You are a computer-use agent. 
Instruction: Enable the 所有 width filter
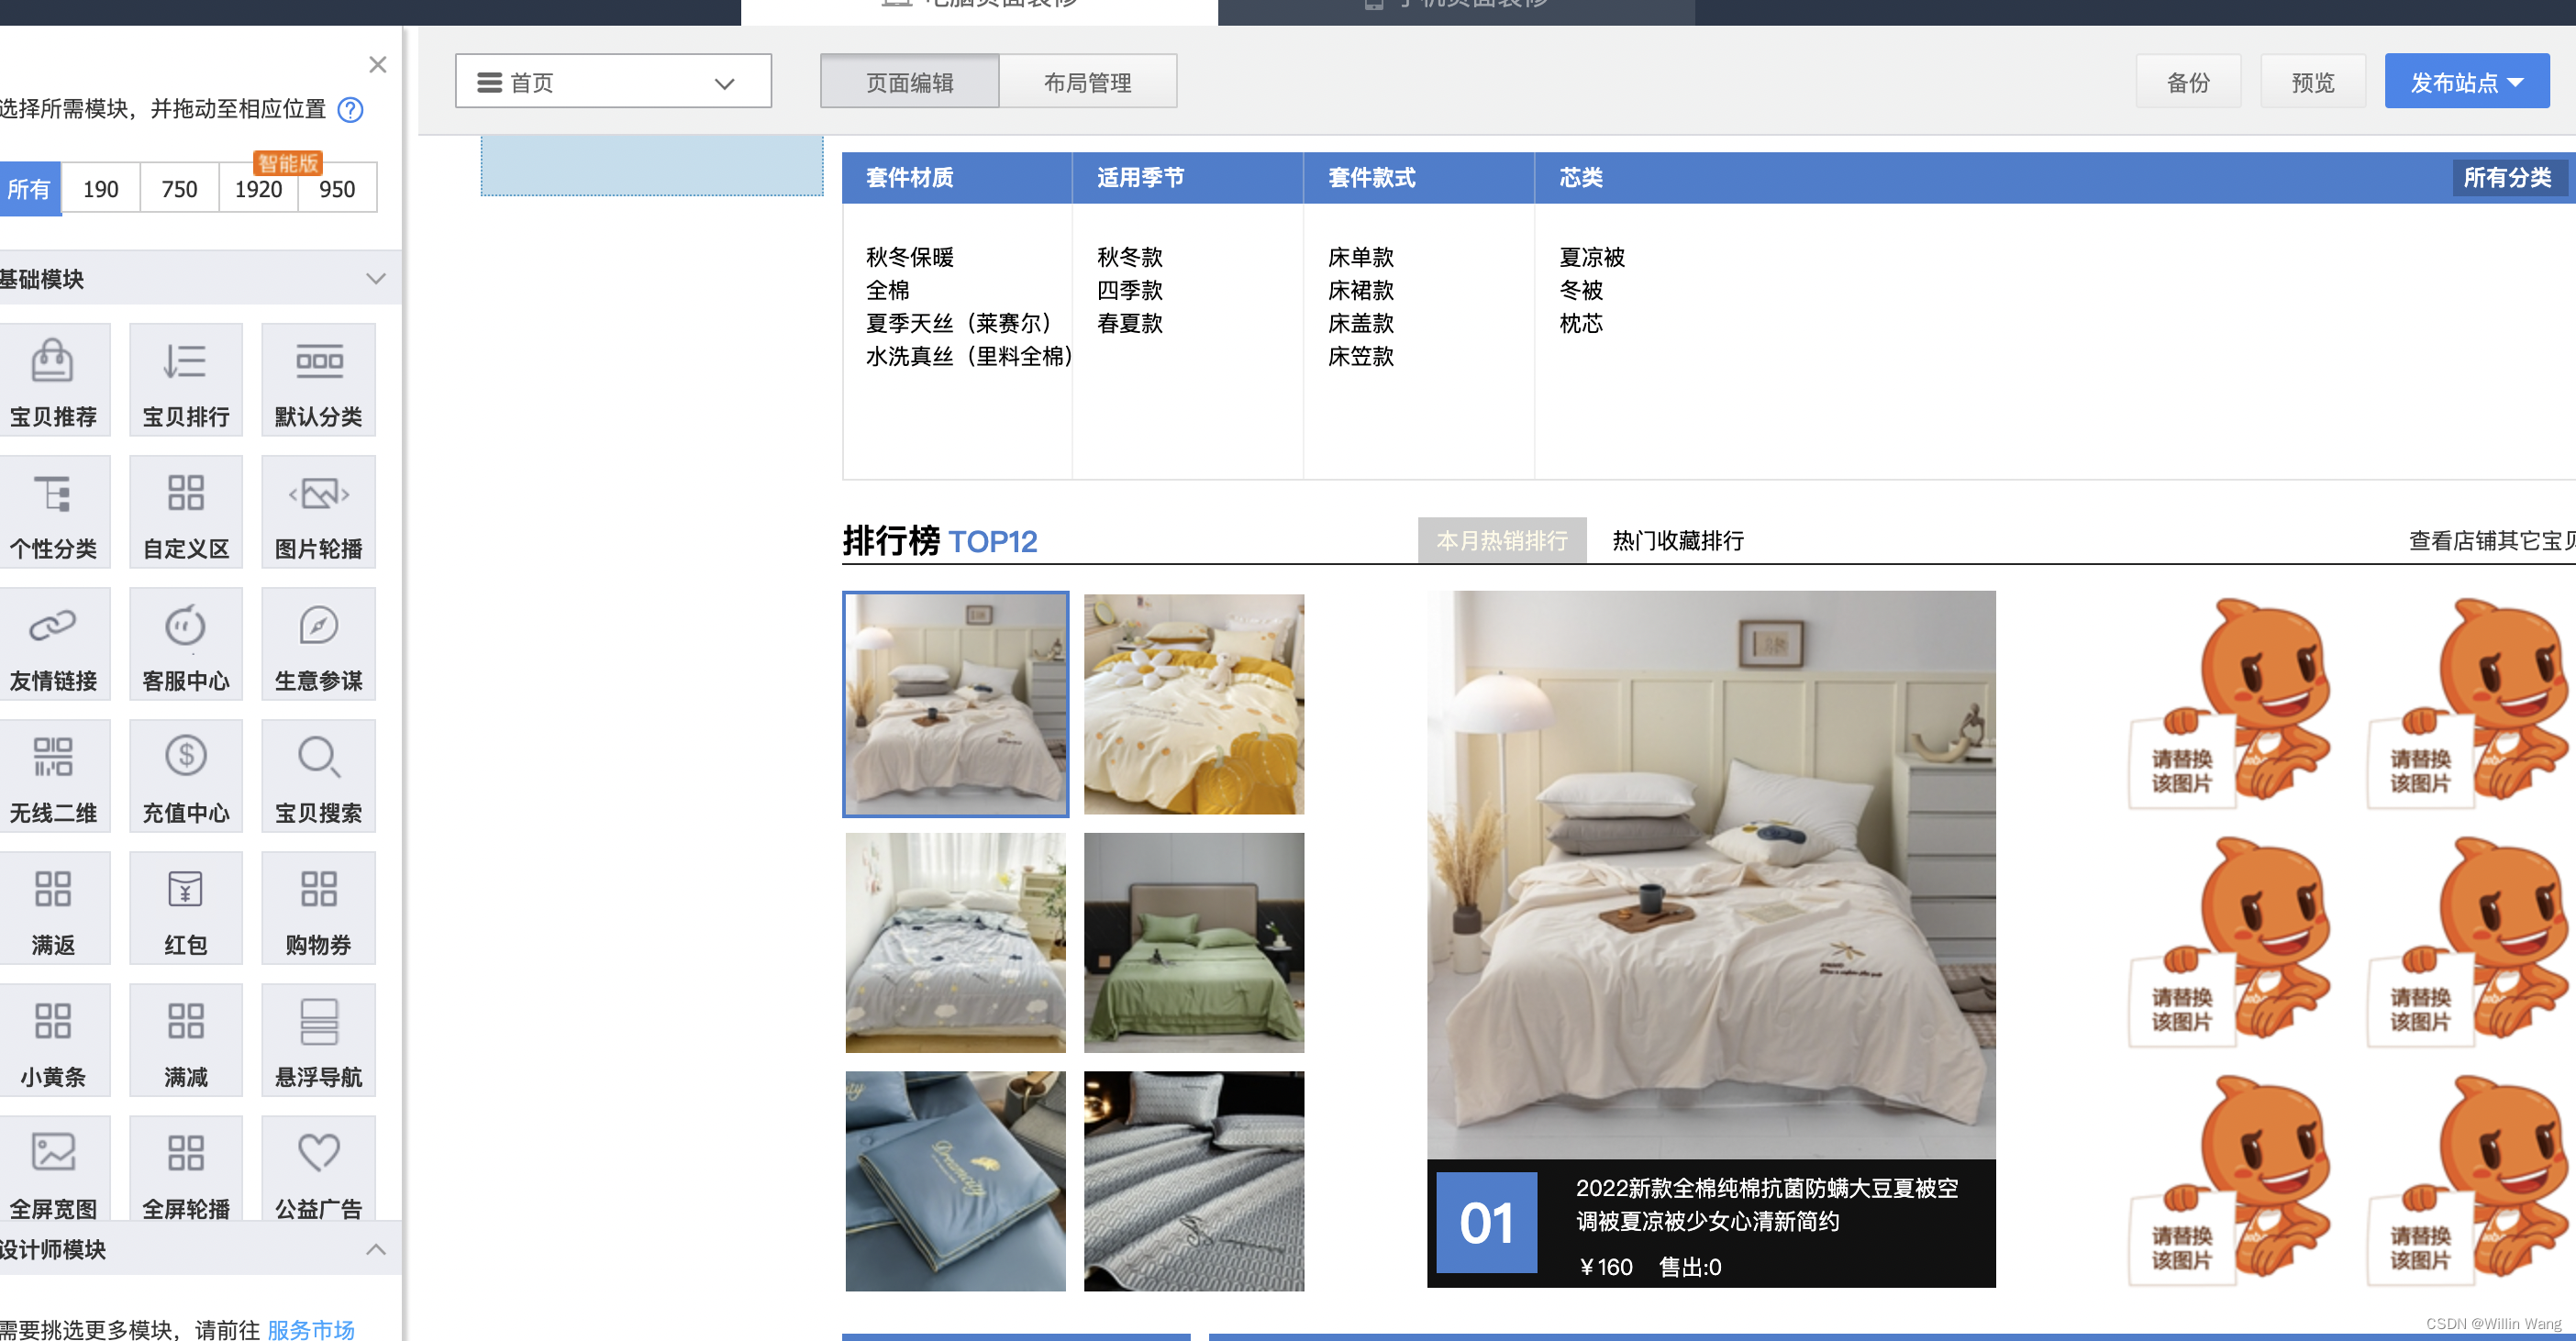(30, 188)
